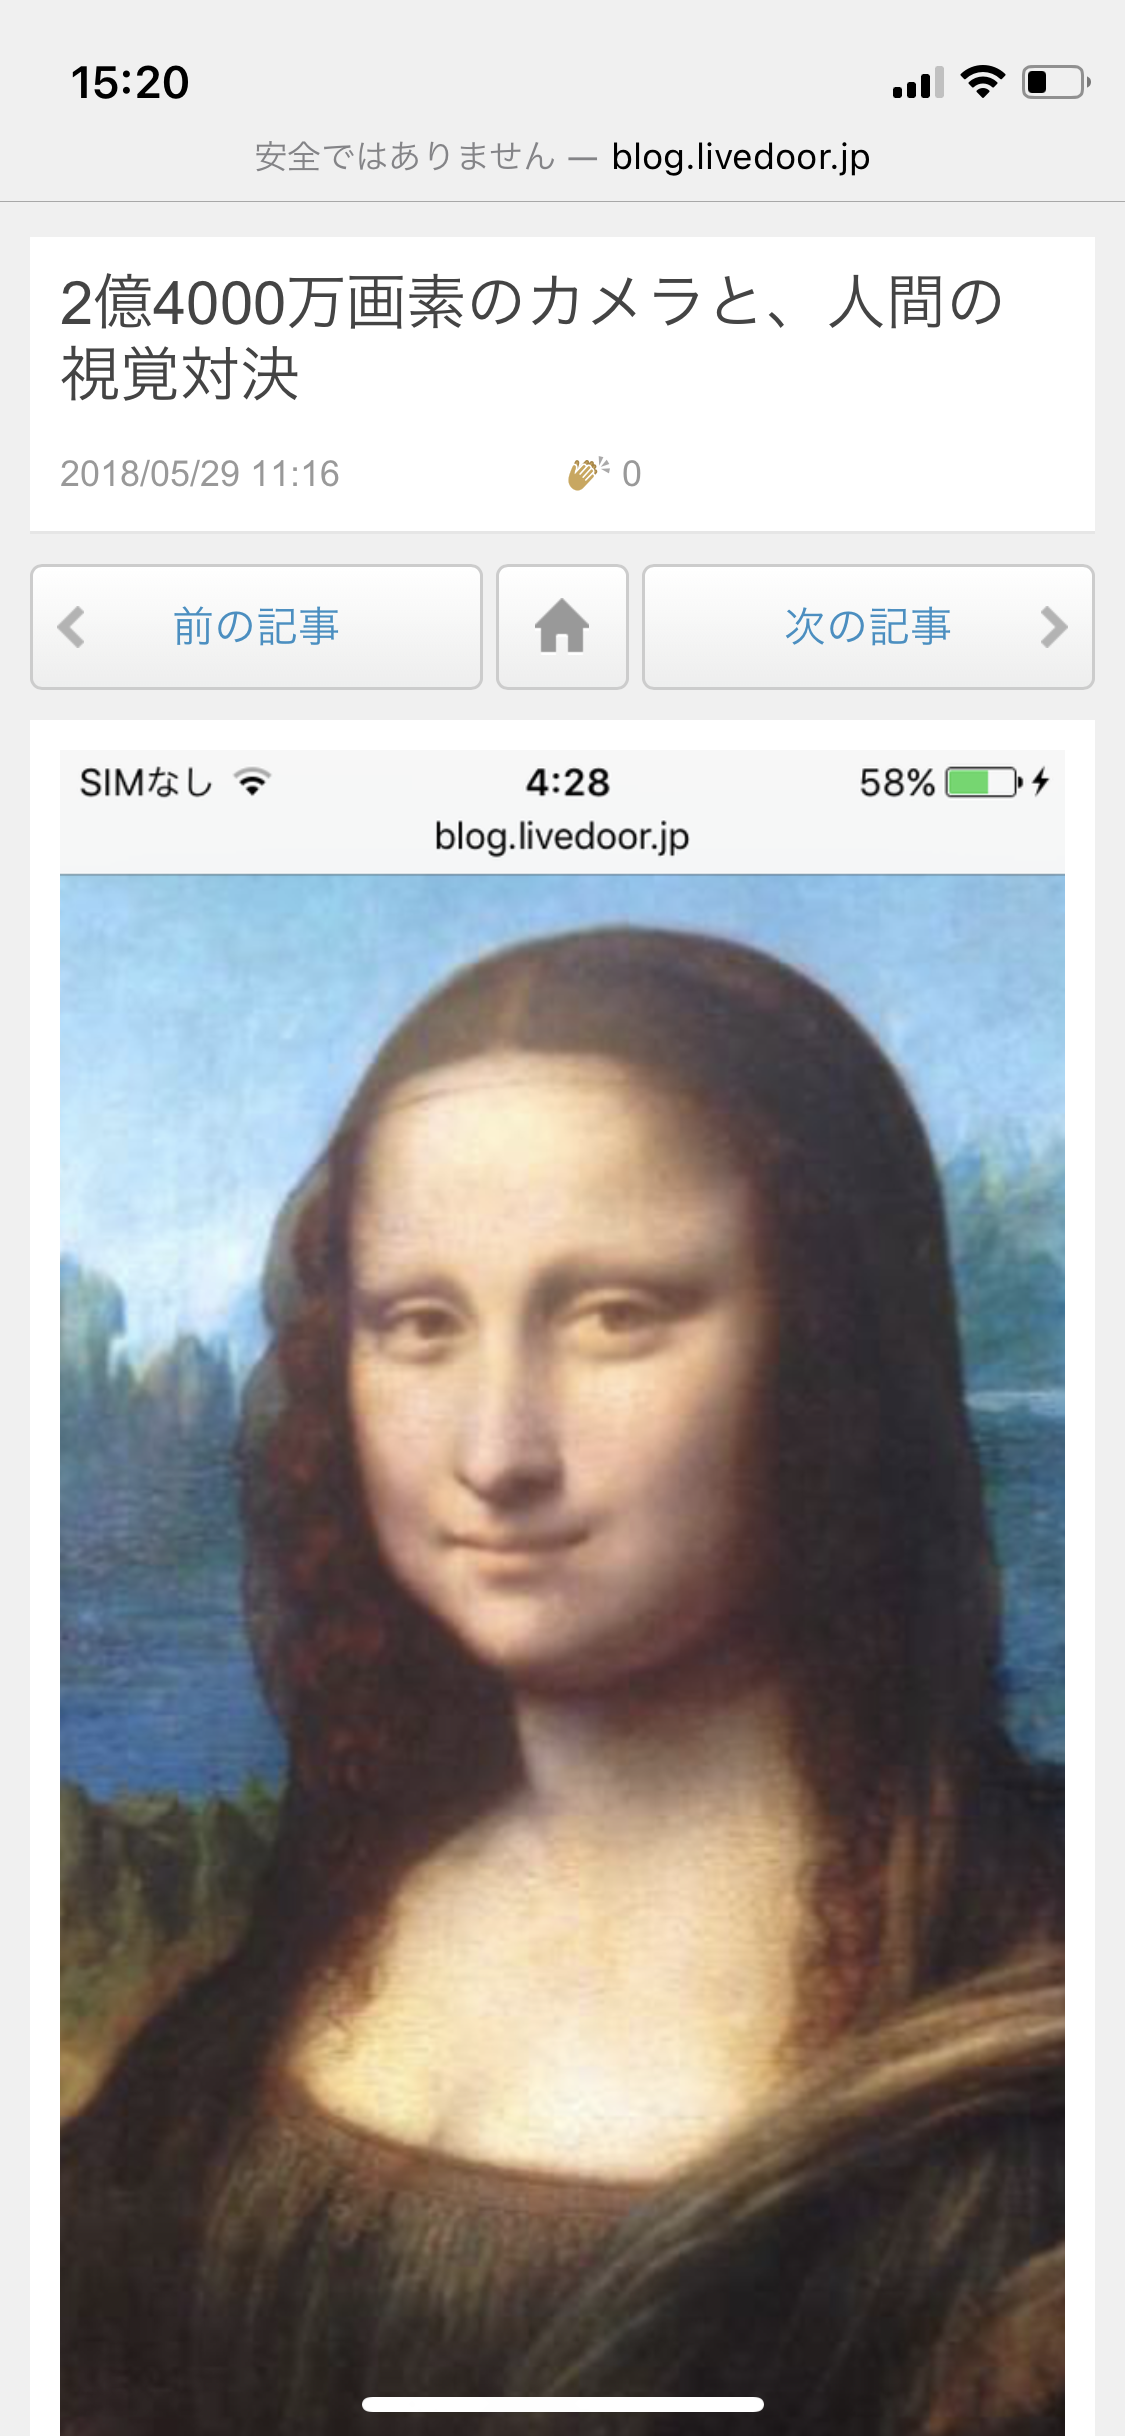Open the home page icon button

tap(562, 627)
